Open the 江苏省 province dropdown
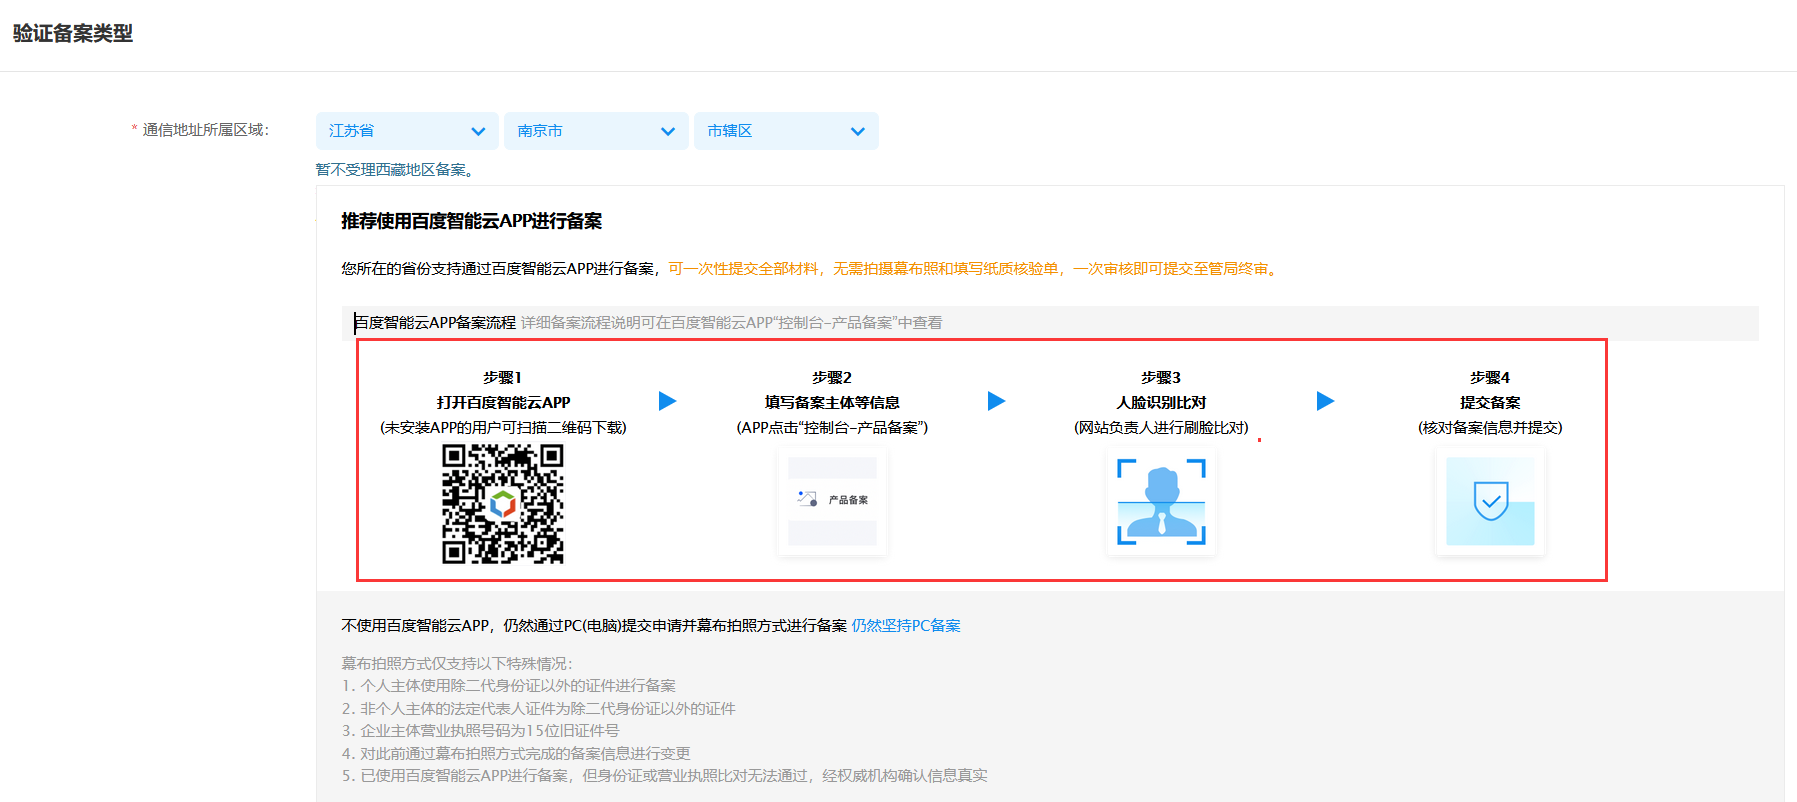1797x802 pixels. pyautogui.click(x=406, y=131)
